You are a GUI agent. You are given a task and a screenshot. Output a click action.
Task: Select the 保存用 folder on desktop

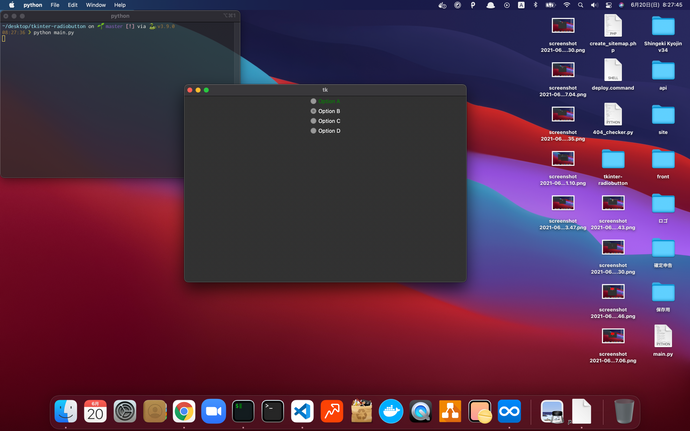663,292
